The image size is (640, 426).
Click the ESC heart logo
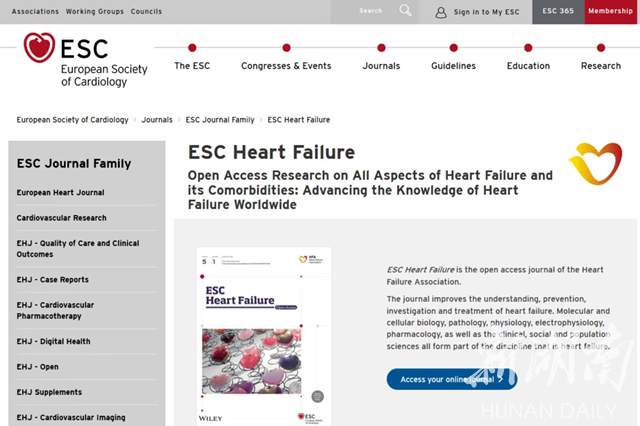(x=40, y=49)
